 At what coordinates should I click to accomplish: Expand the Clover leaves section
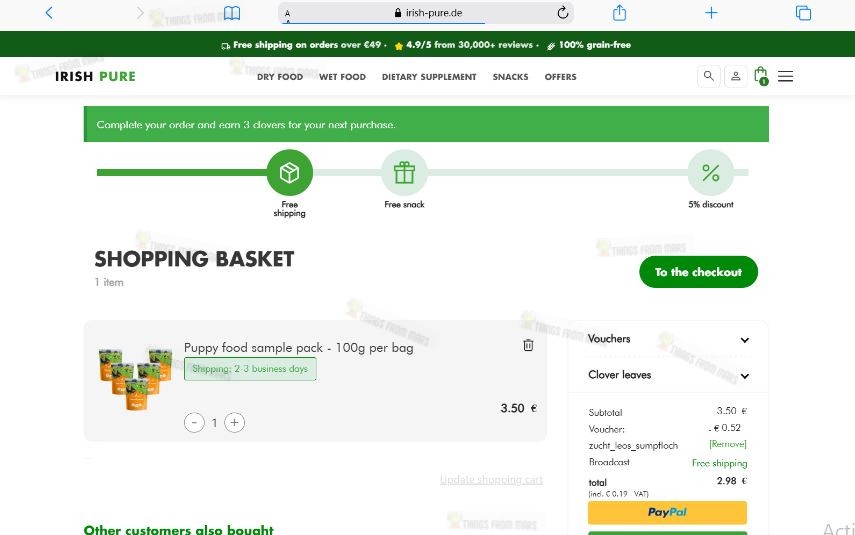pos(668,375)
